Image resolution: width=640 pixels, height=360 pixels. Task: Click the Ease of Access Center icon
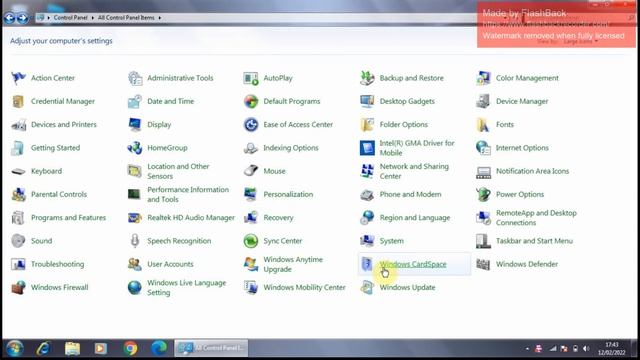(x=251, y=124)
